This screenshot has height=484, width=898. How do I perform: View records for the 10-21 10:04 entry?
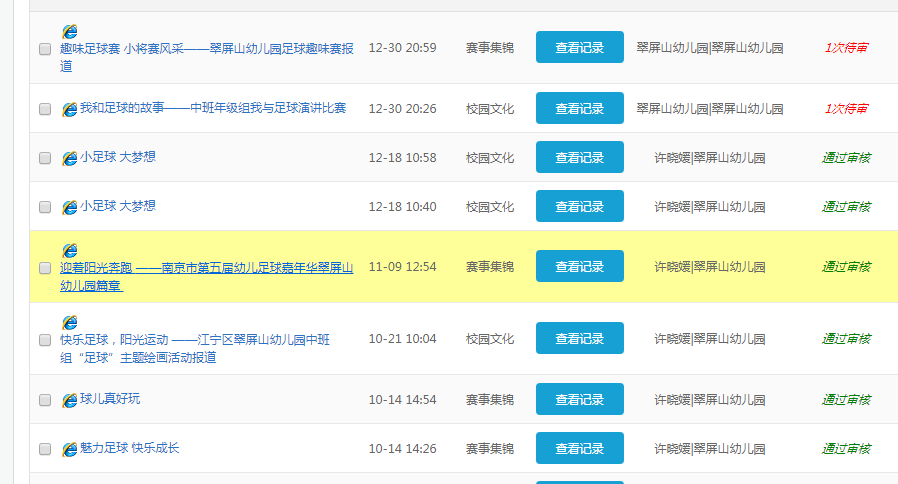tap(579, 339)
